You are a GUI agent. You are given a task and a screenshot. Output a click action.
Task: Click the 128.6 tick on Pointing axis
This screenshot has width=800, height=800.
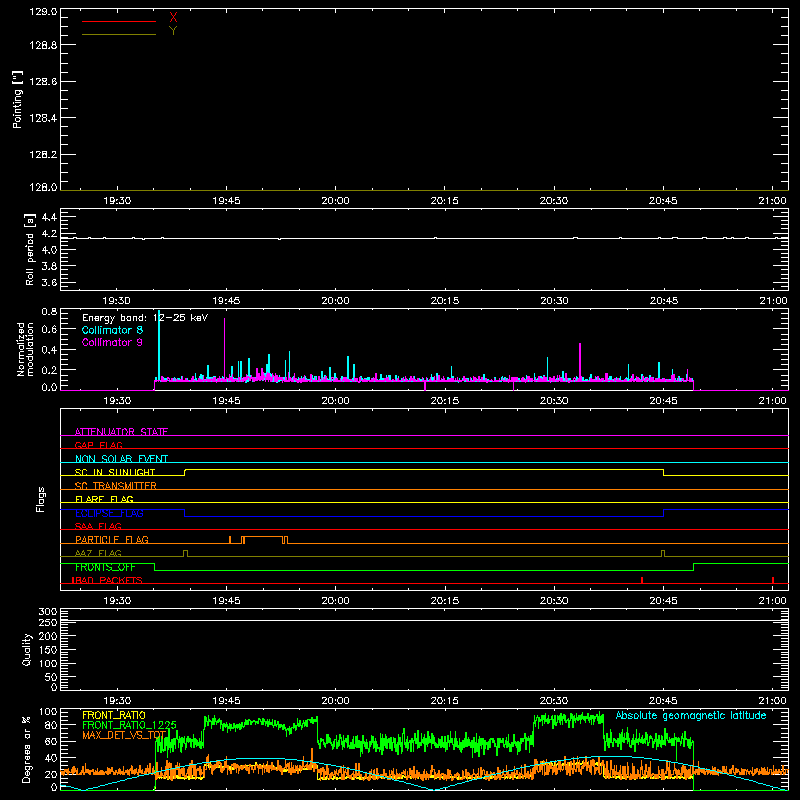pyautogui.click(x=43, y=81)
